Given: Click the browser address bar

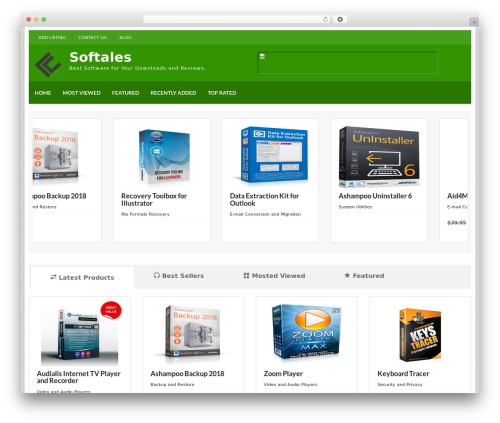Looking at the screenshot, I should pos(236,20).
